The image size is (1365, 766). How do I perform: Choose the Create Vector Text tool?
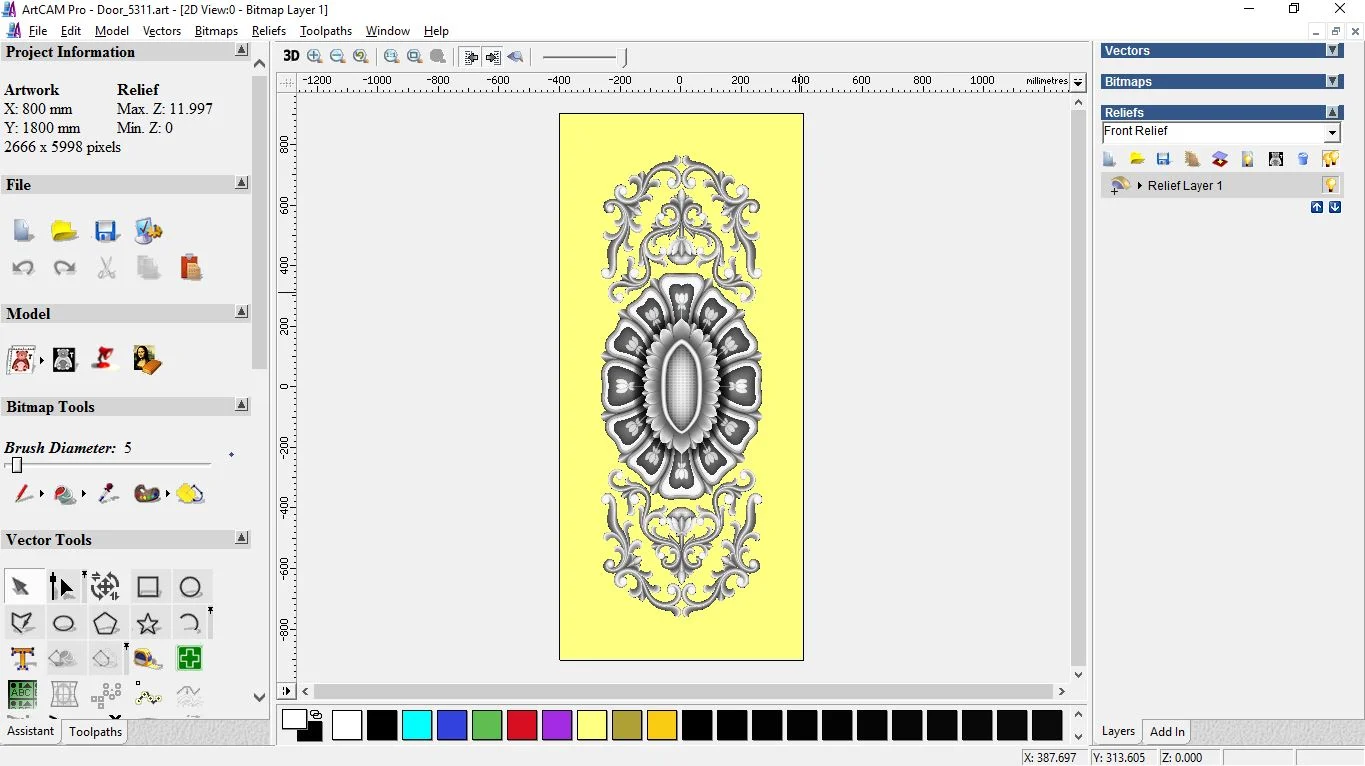click(x=22, y=659)
